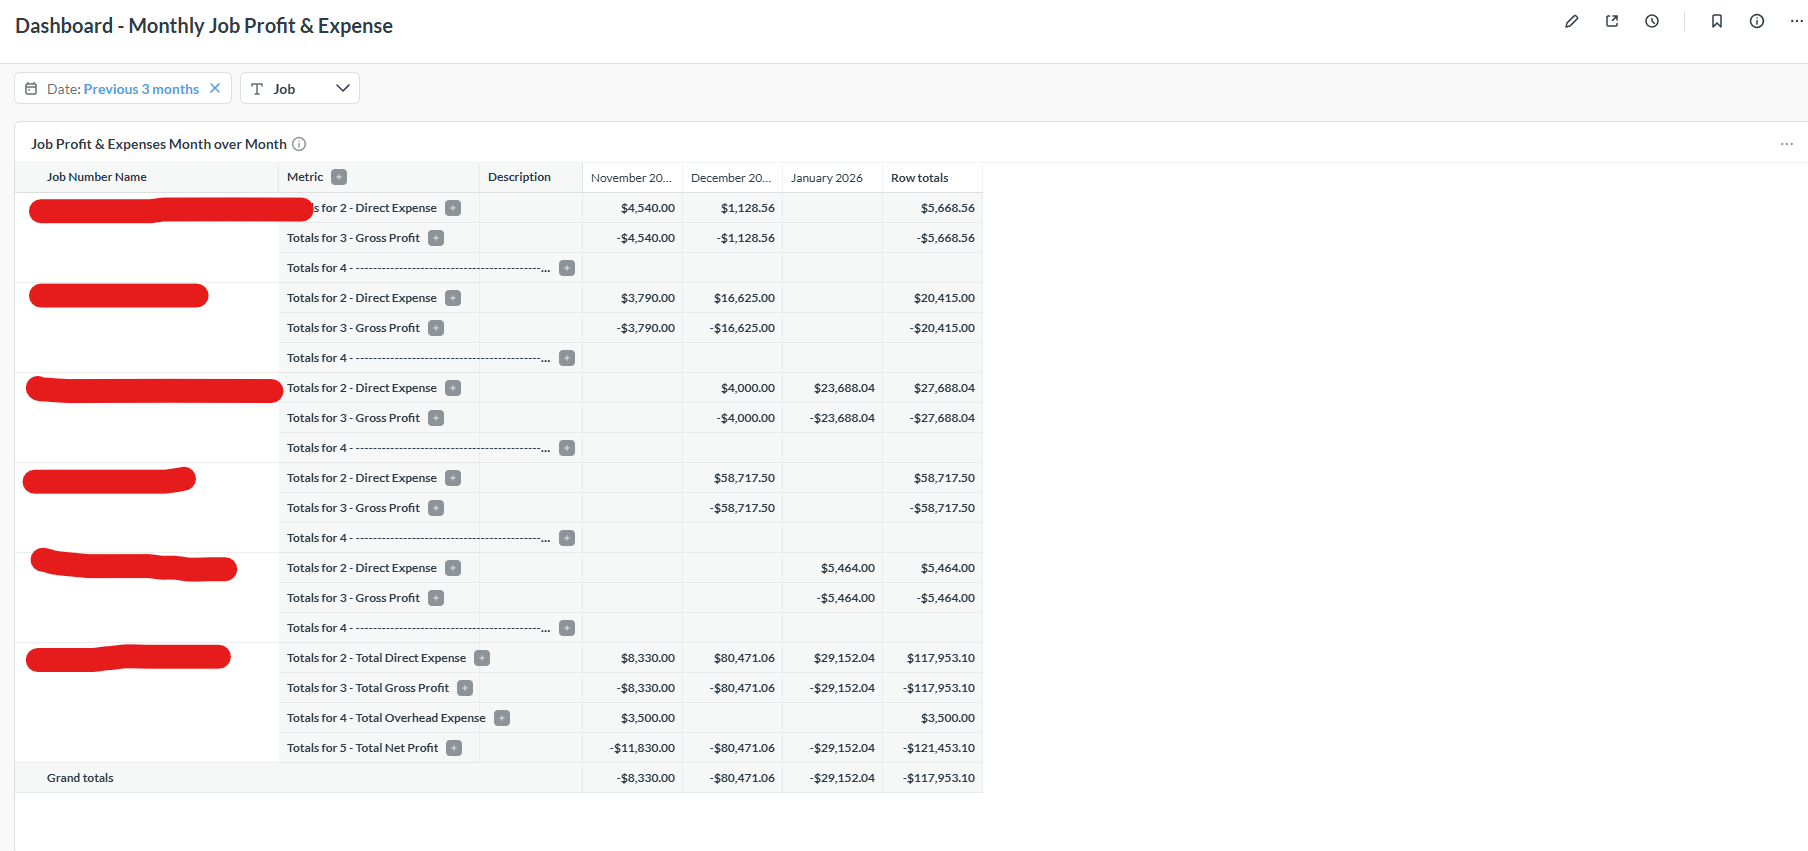Select the Description column header
The image size is (1808, 851).
point(519,177)
